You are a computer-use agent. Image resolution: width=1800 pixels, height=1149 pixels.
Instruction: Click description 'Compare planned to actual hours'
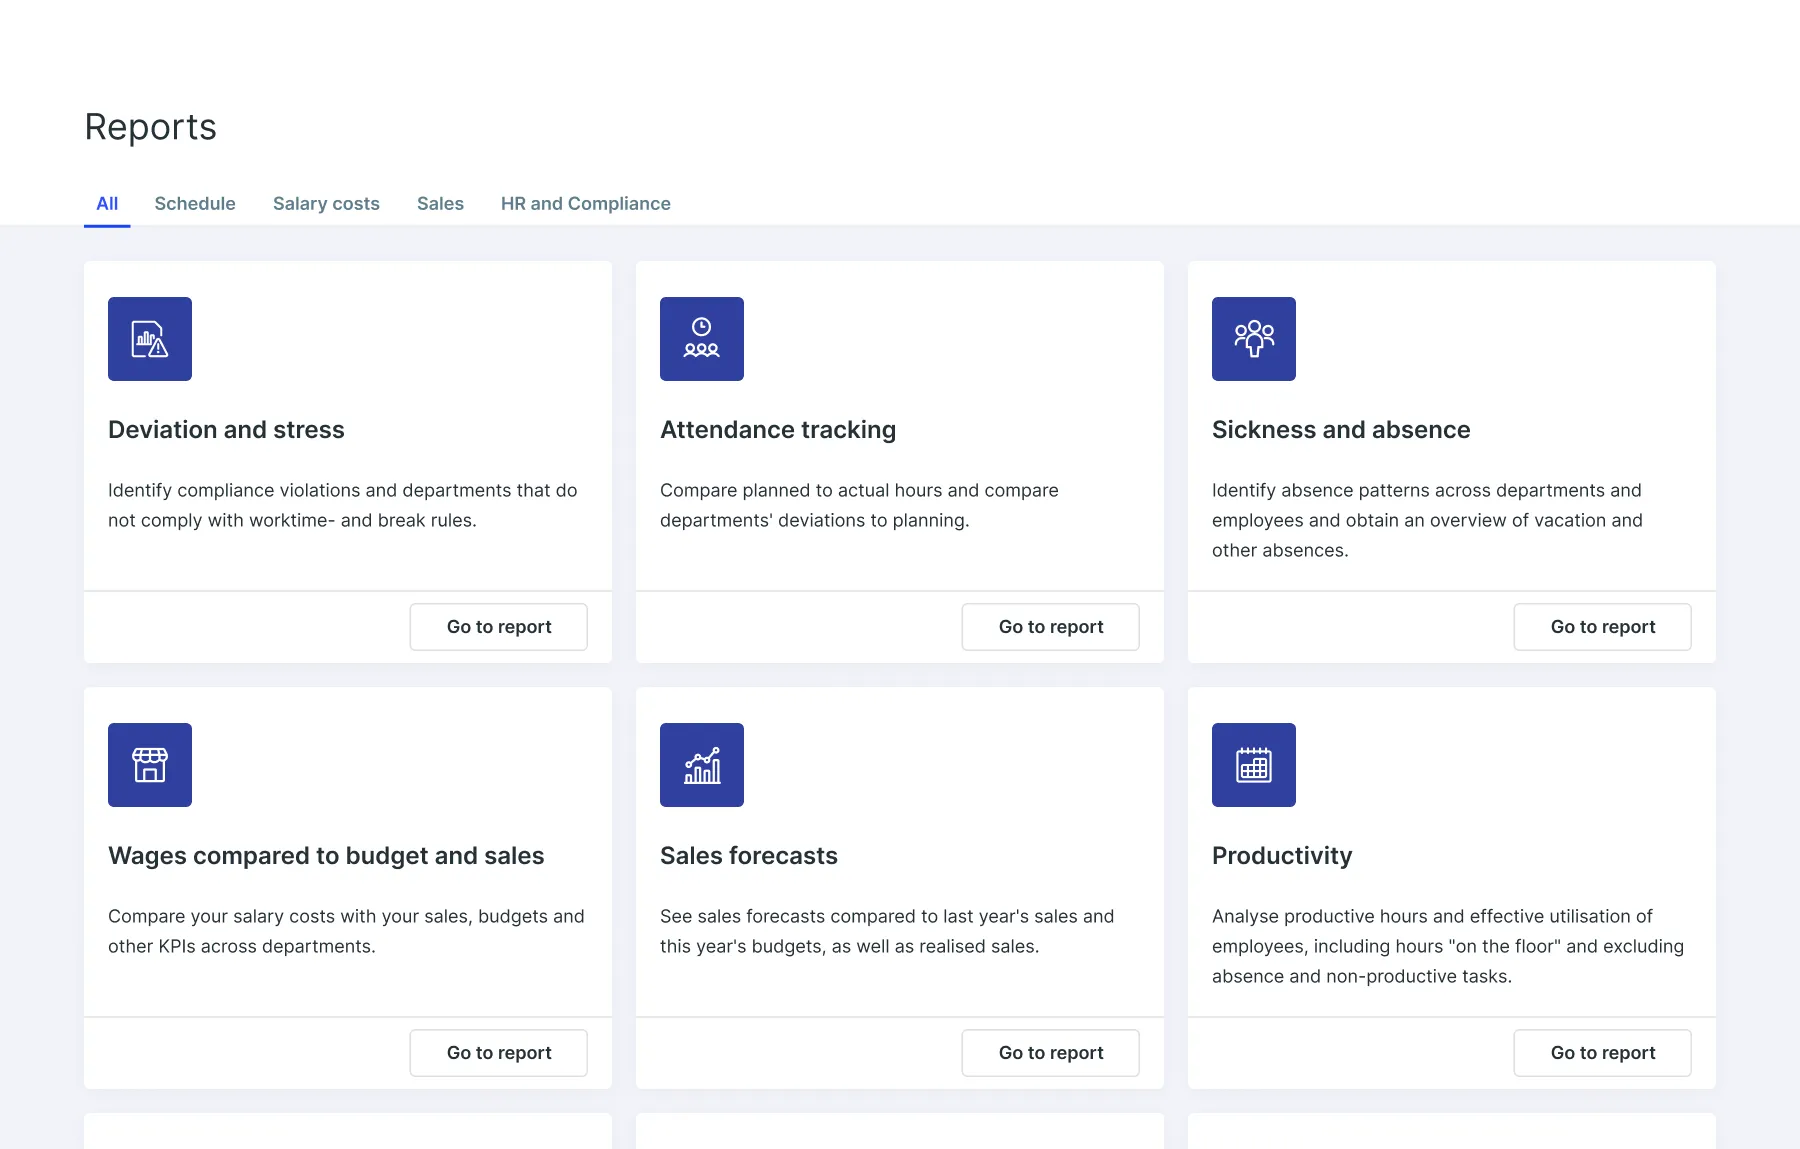859,505
